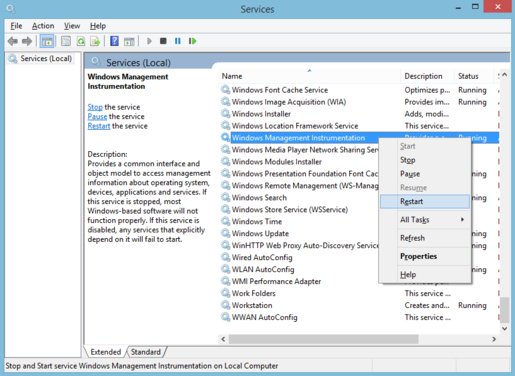Click the Stop the service link

pos(95,107)
